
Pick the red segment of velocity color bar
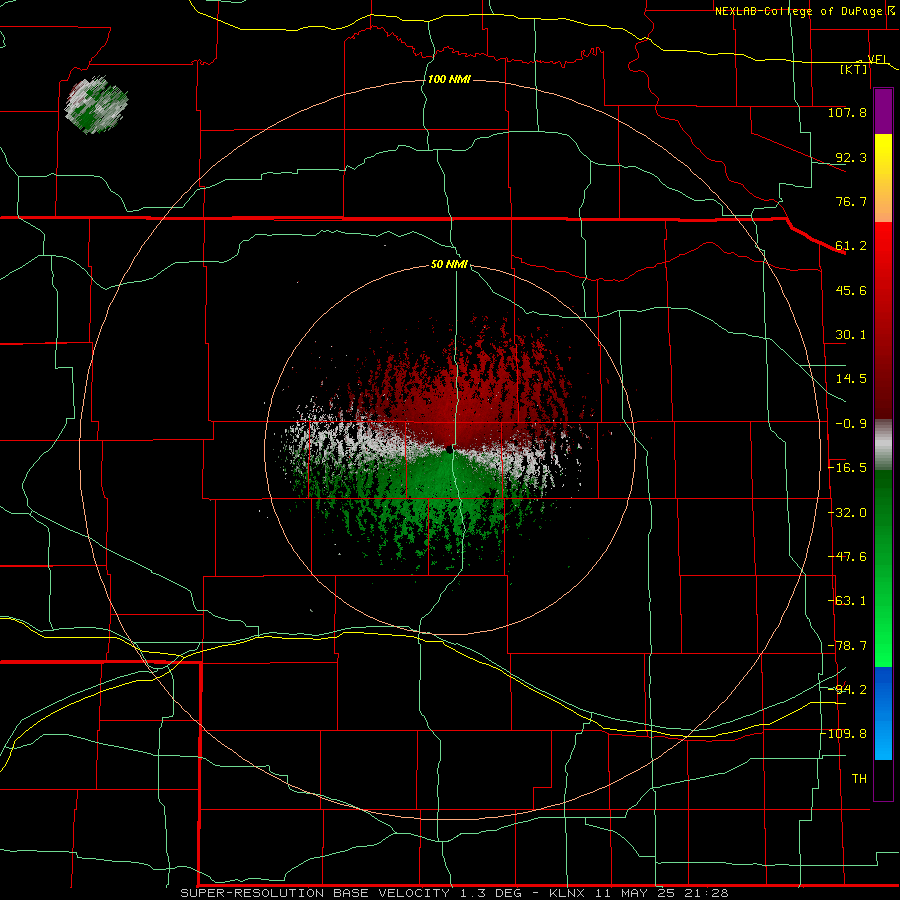[883, 320]
